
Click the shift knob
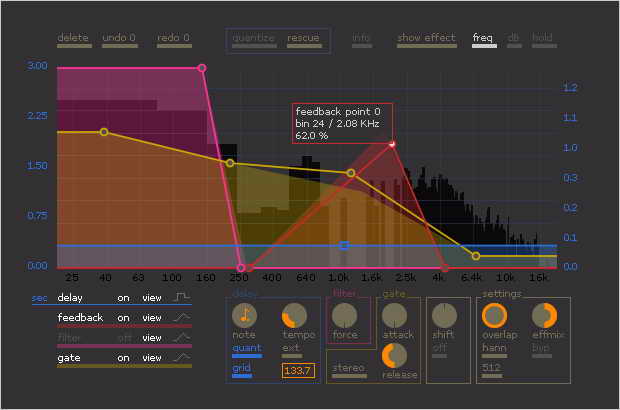coord(445,316)
